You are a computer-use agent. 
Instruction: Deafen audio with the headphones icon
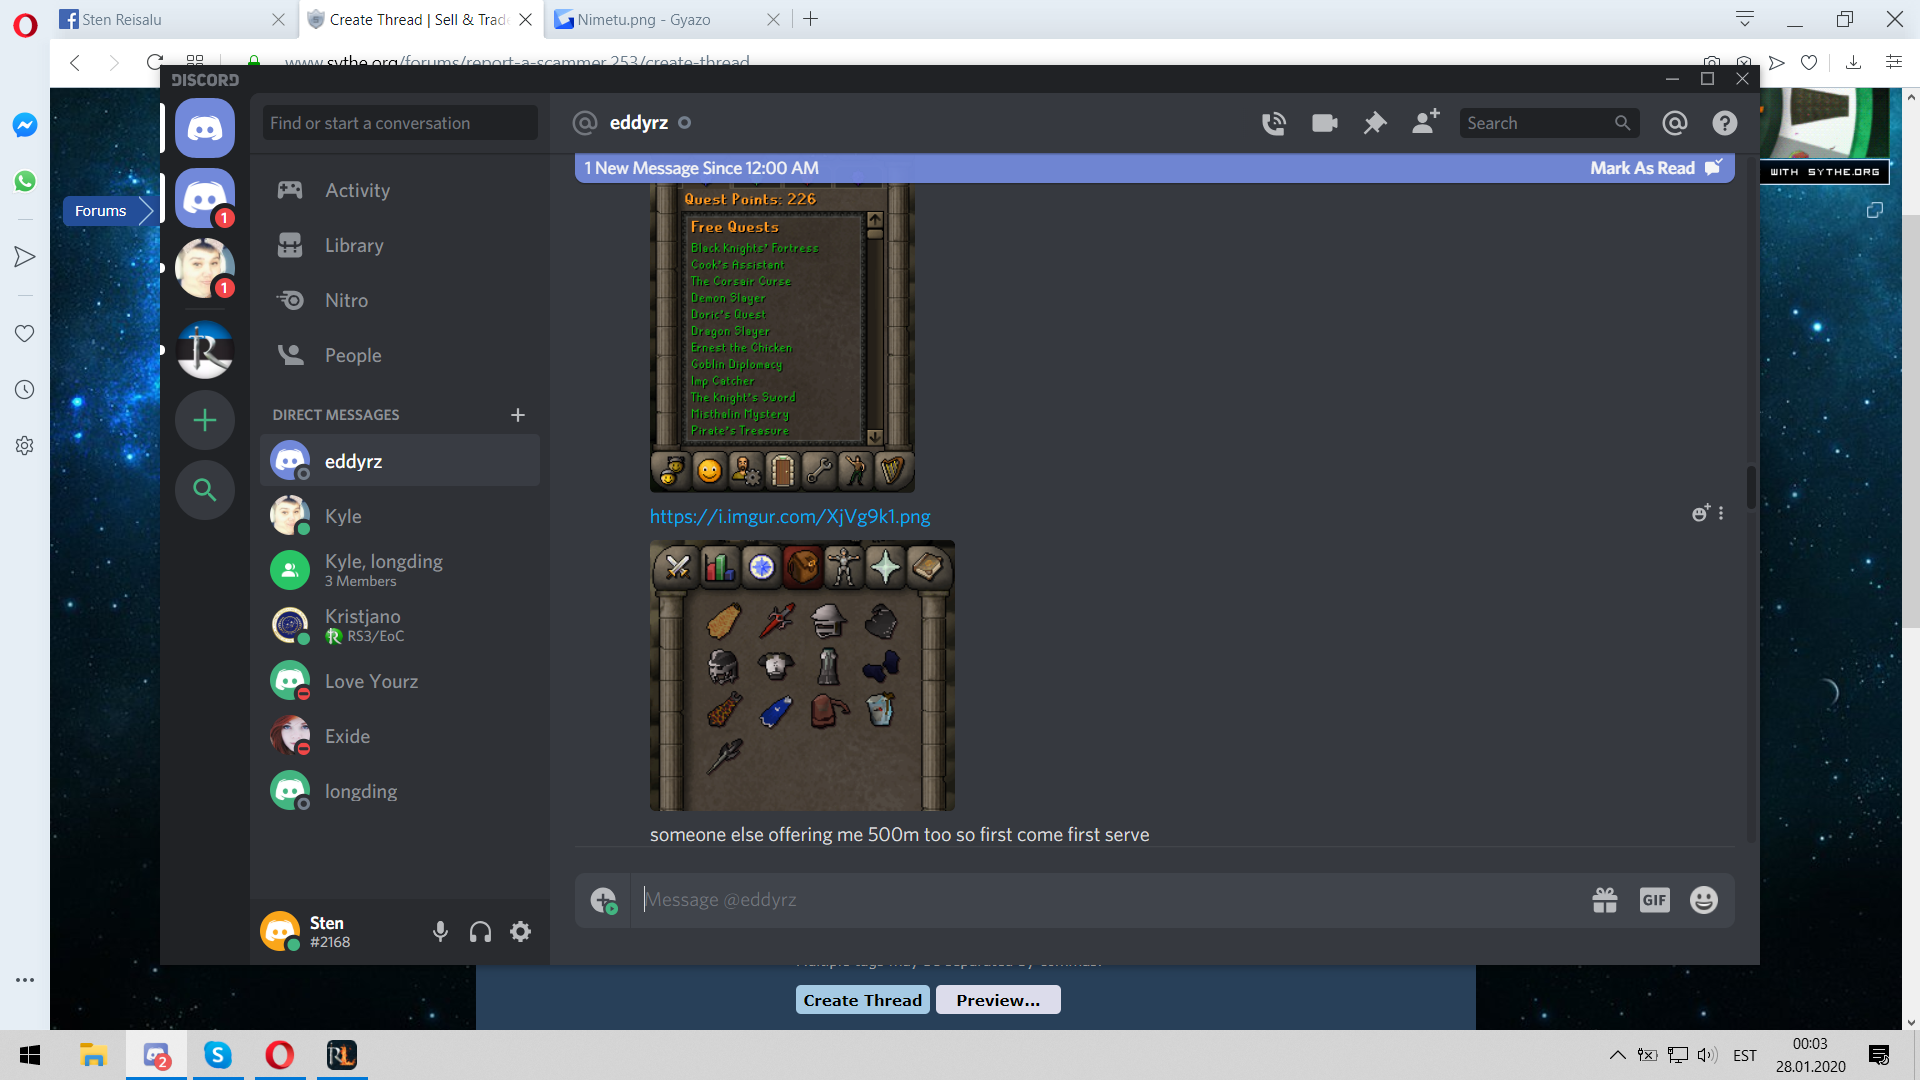click(x=480, y=932)
